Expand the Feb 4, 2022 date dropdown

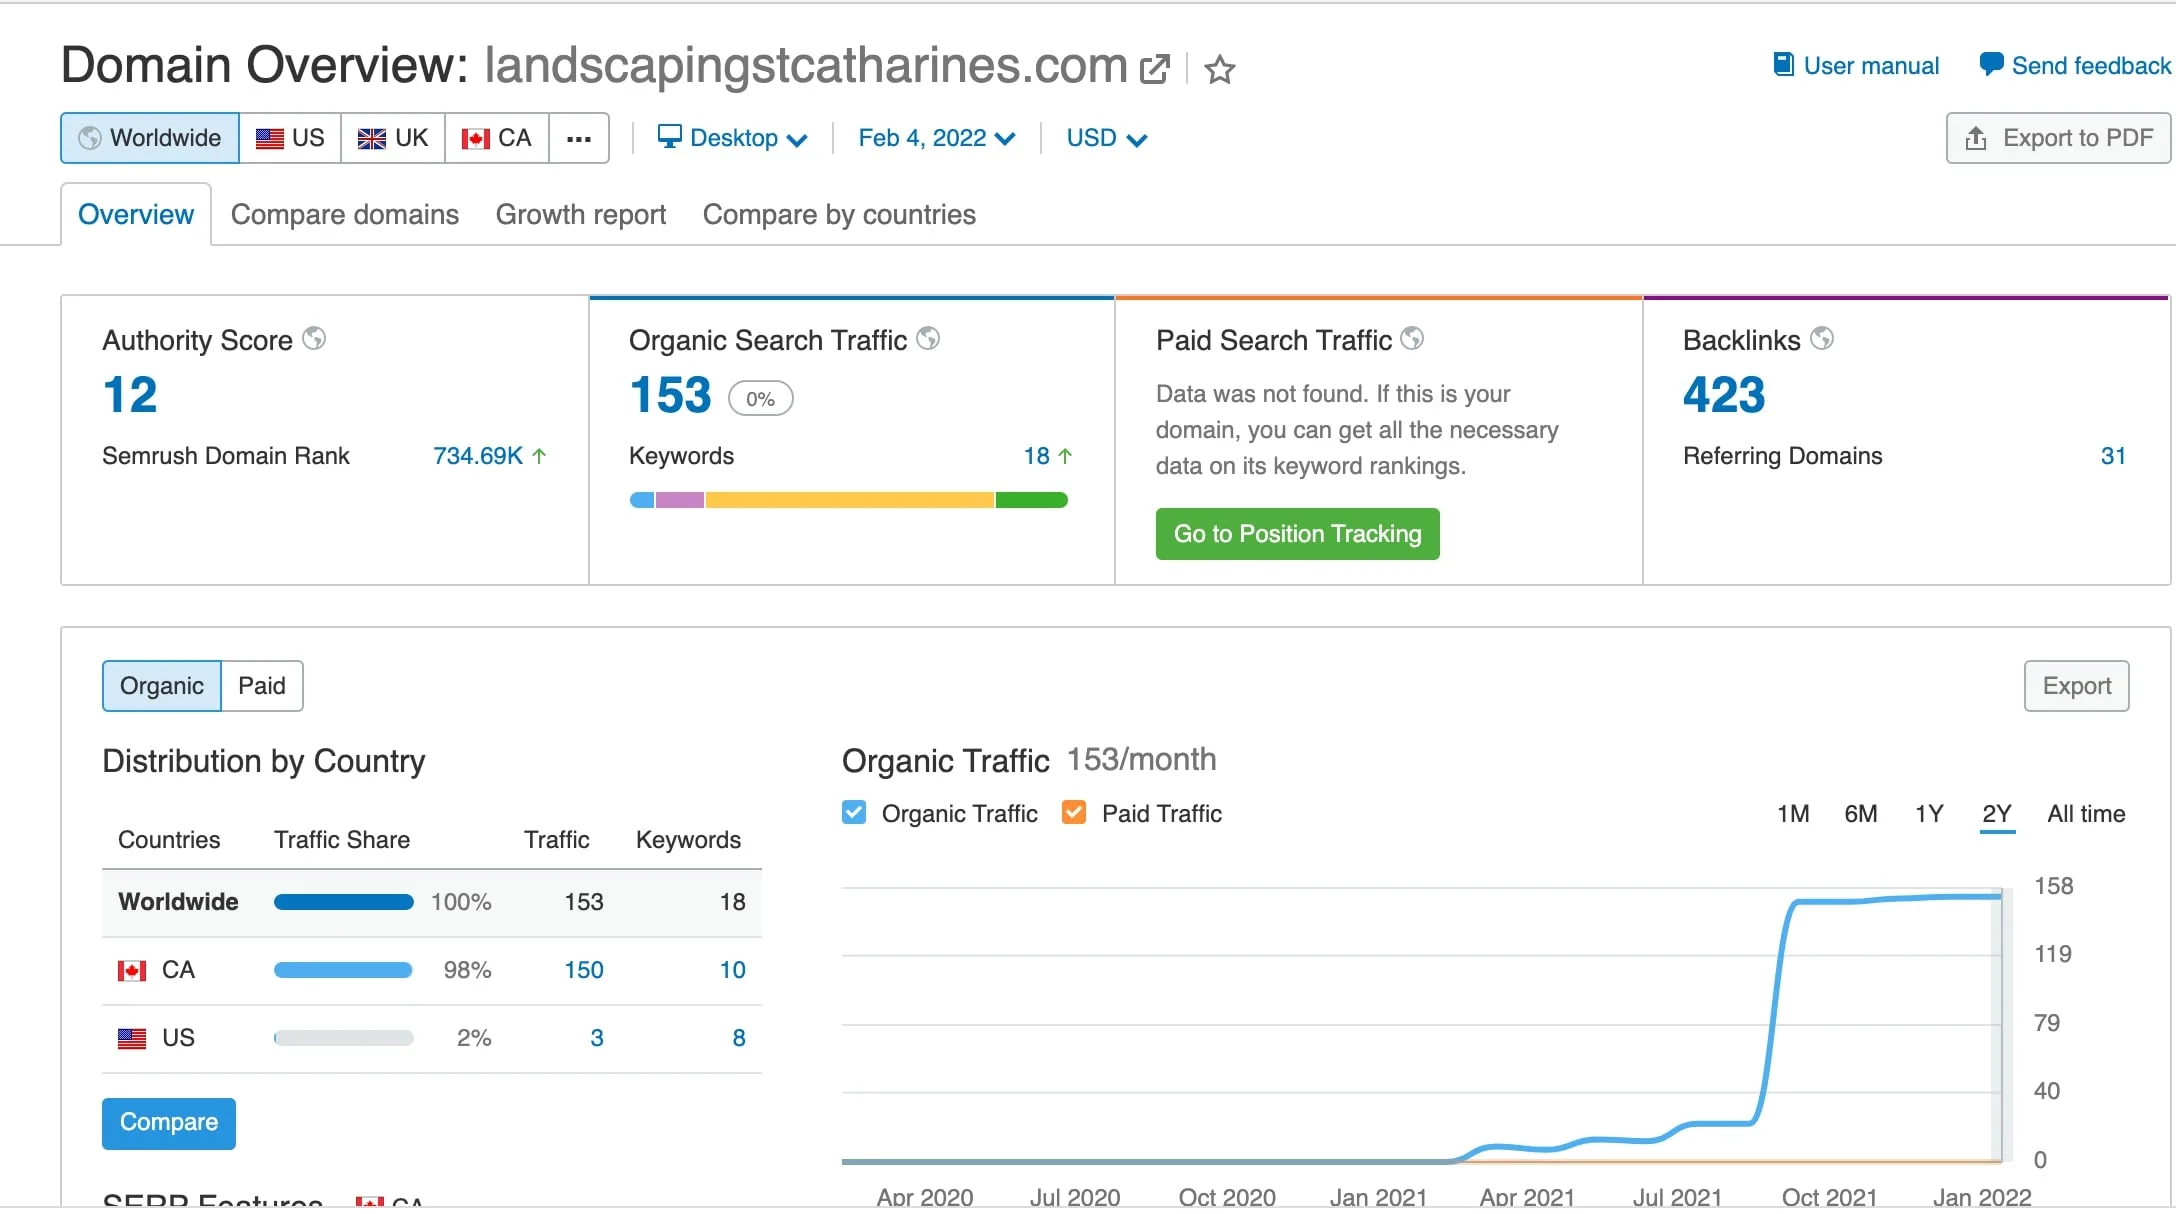936,138
